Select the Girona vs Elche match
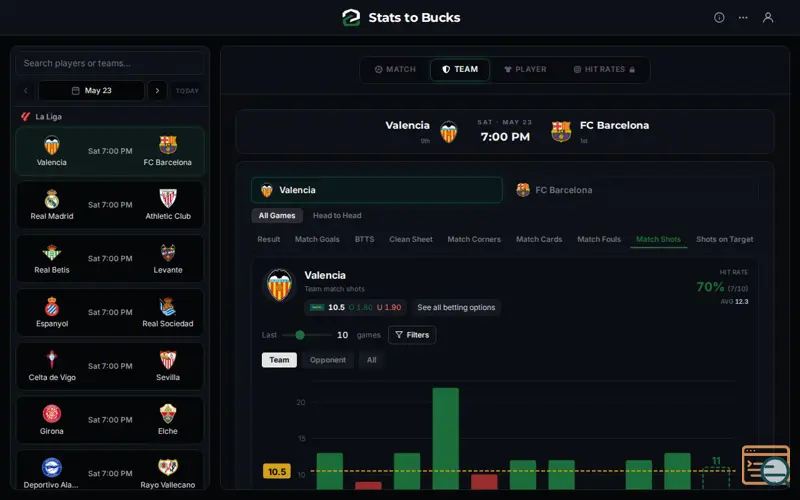Screen dimensions: 800x500 [x=110, y=420]
